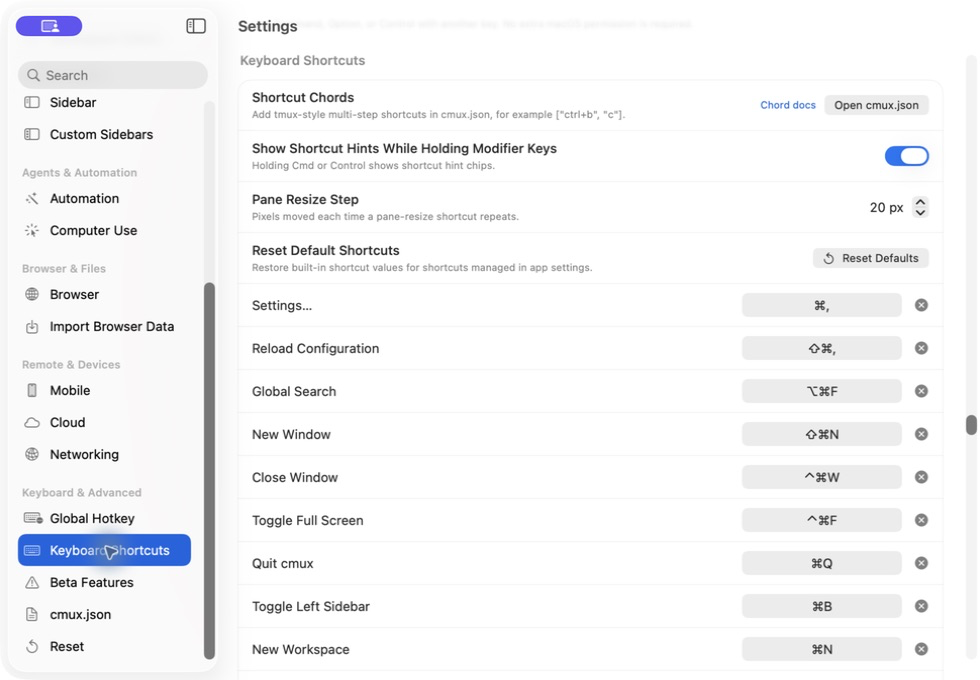Edit the Global Search shortcut field
Screen dimensions: 980x680
pos(821,391)
